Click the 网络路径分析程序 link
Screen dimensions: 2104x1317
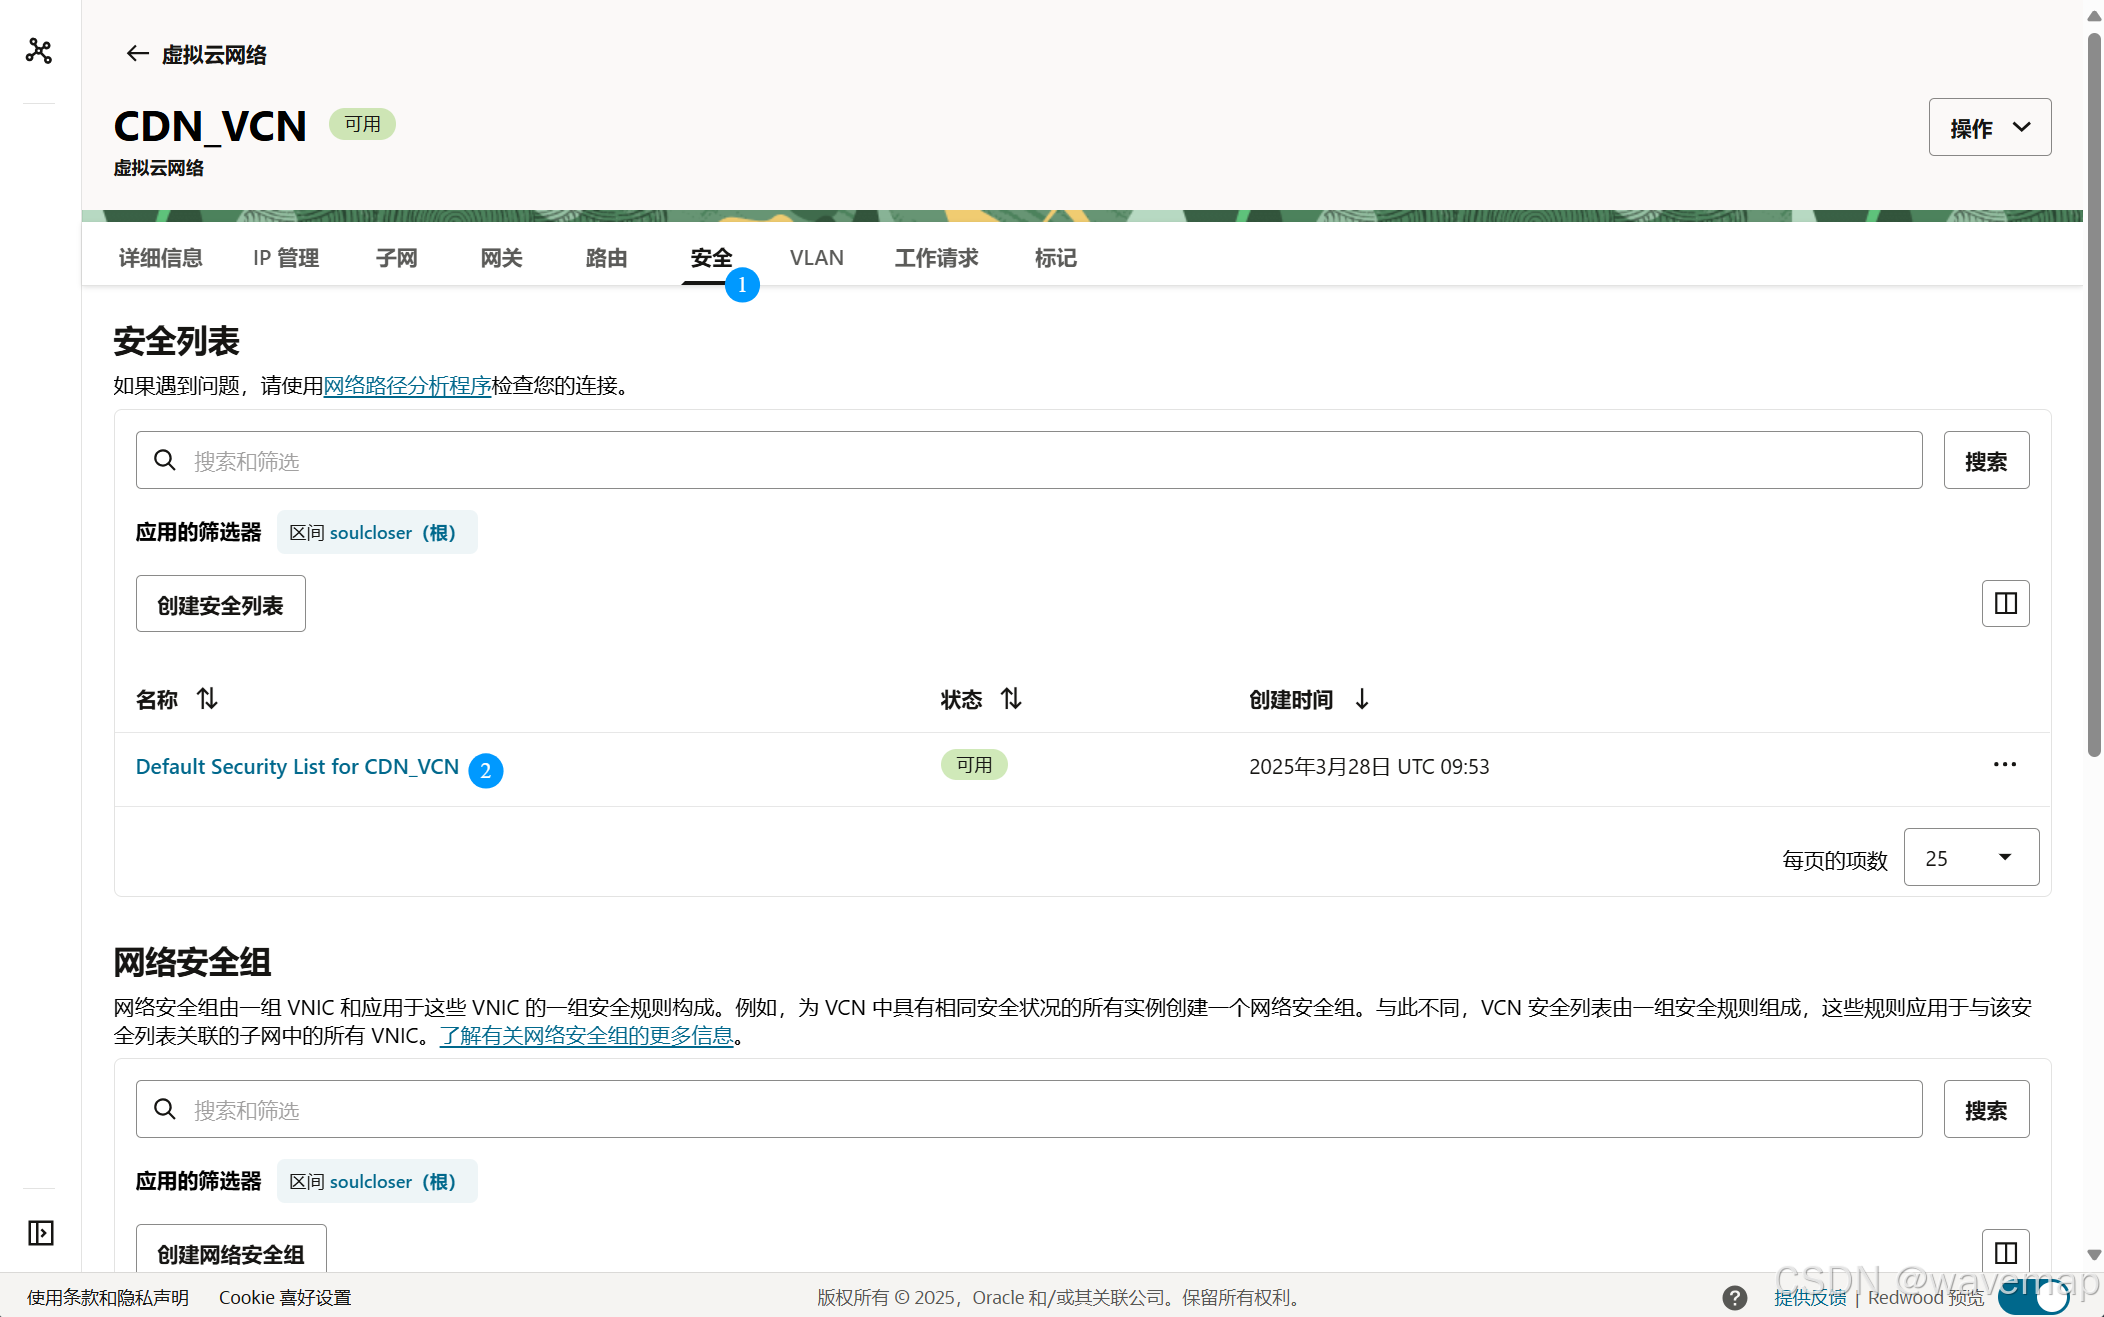(407, 386)
